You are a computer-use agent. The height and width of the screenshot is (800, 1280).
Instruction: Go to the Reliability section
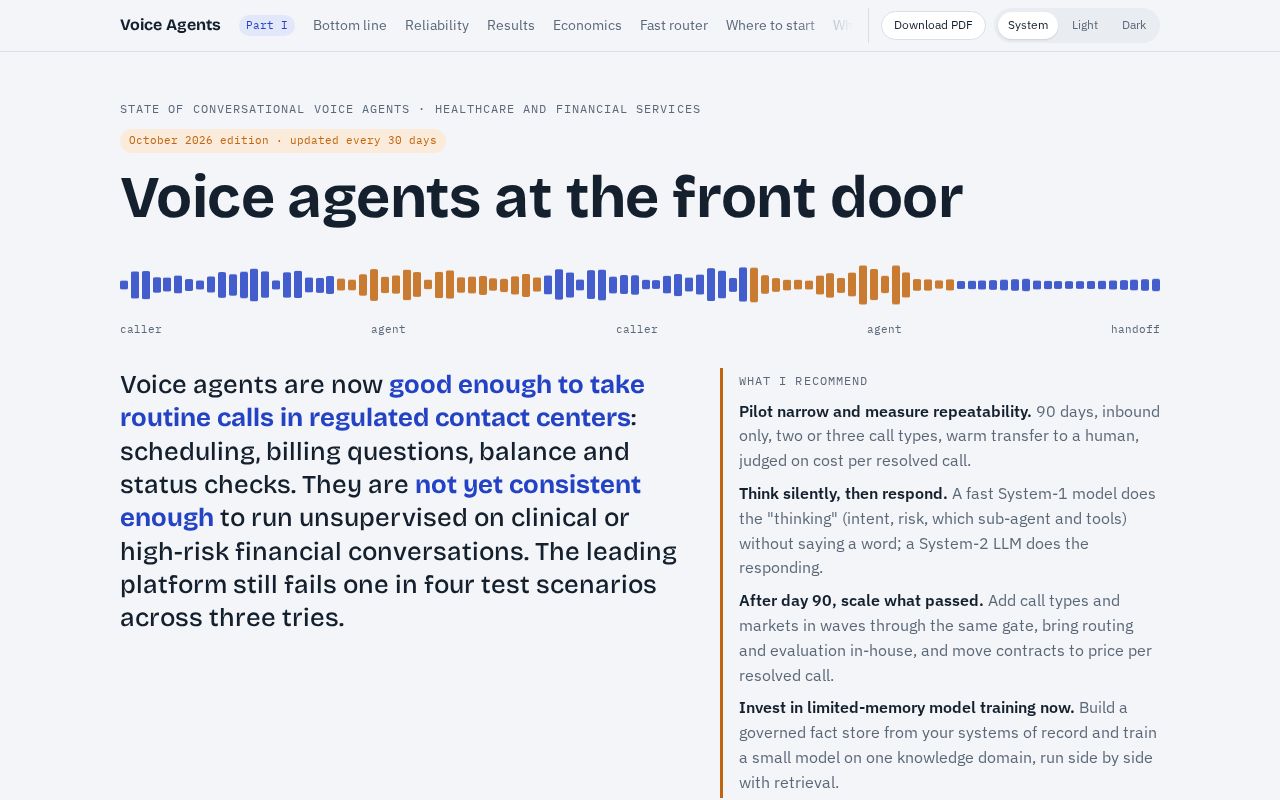[x=437, y=25]
